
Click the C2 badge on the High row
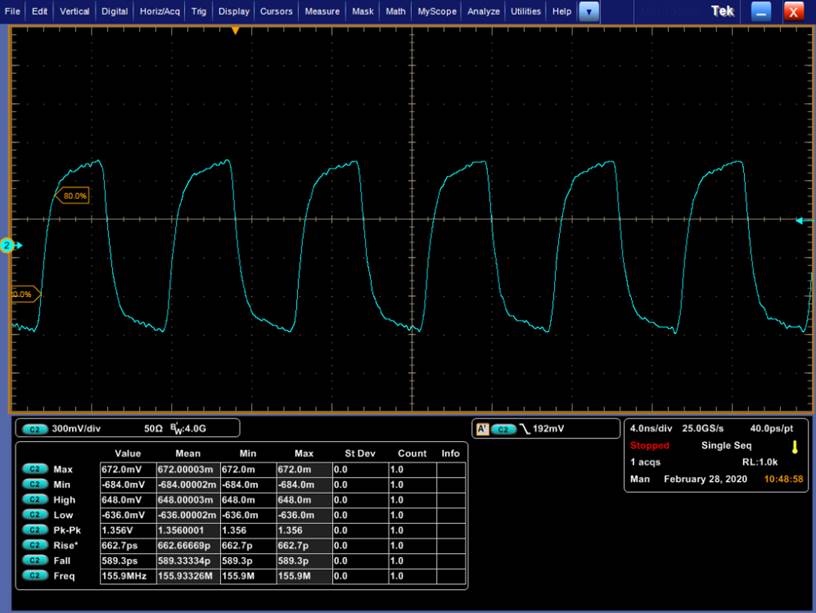click(34, 500)
